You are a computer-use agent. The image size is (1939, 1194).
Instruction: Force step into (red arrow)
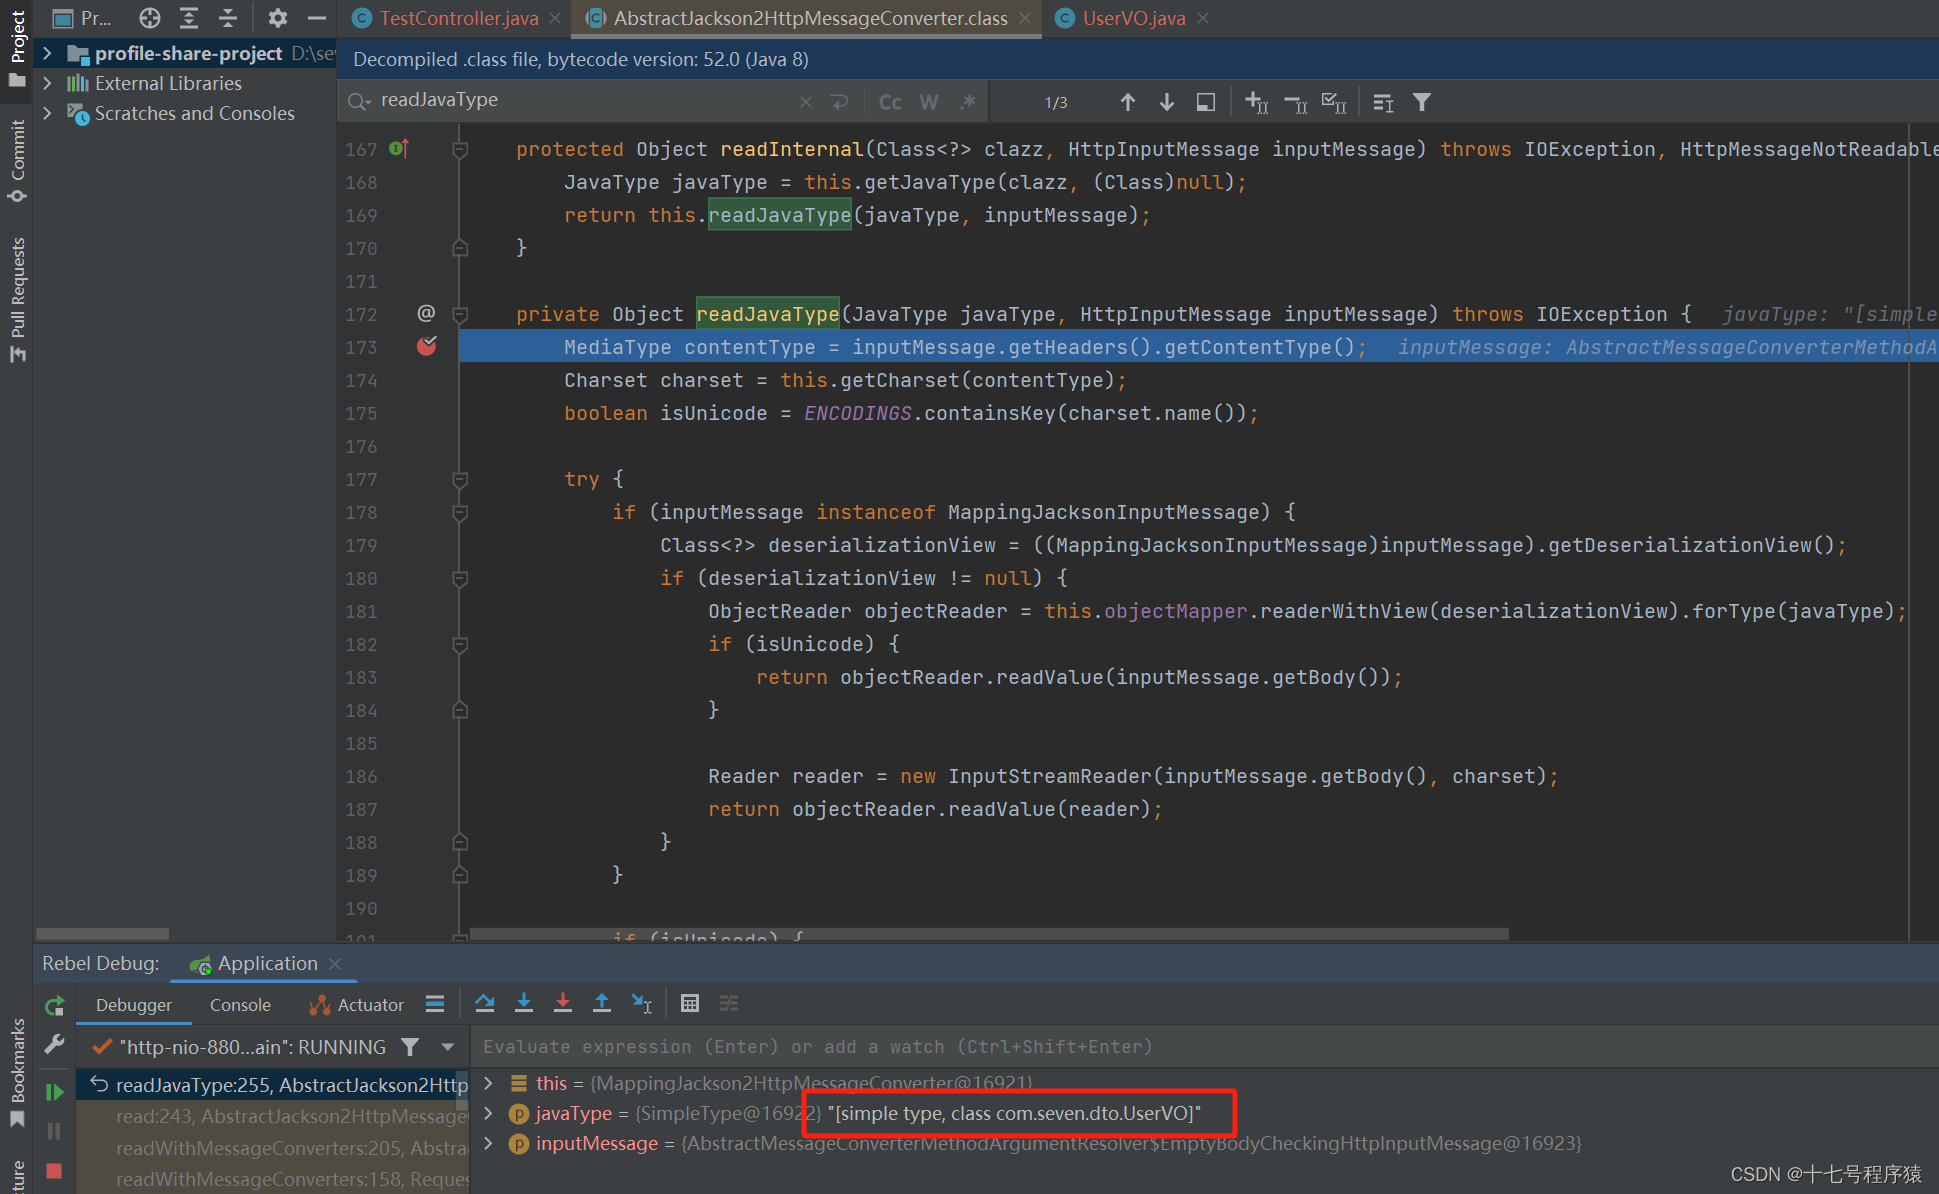[x=563, y=1003]
